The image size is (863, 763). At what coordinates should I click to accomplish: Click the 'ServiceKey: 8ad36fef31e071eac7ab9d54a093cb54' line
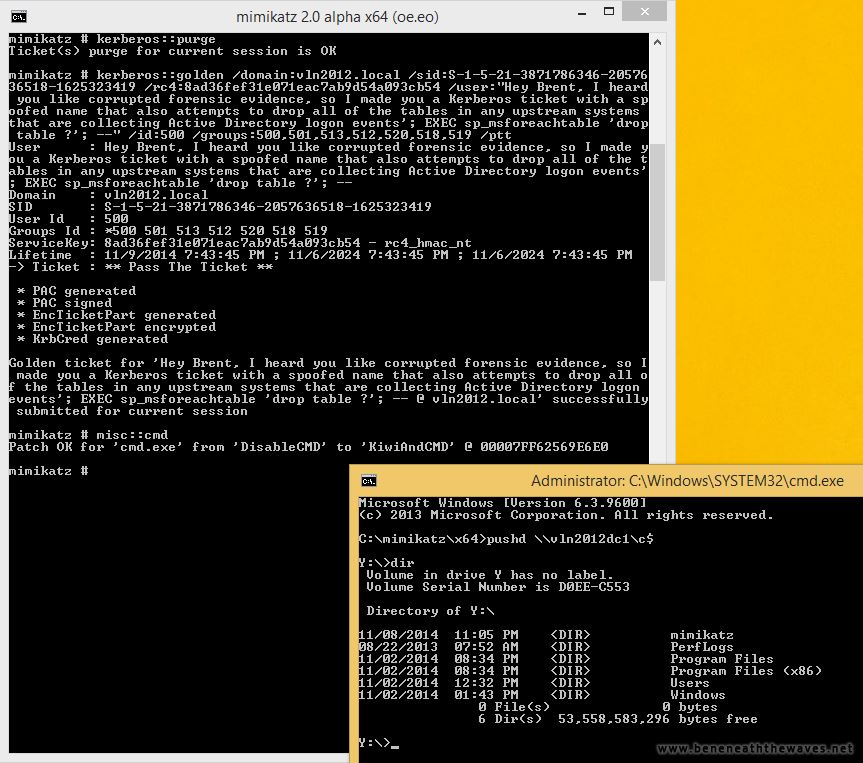(240, 243)
